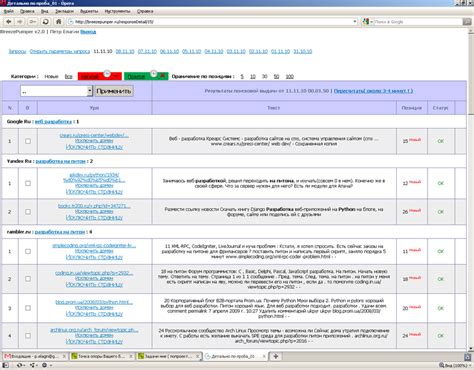Compare by position 100 link
The height and width of the screenshot is (370, 474).
pyautogui.click(x=290, y=76)
